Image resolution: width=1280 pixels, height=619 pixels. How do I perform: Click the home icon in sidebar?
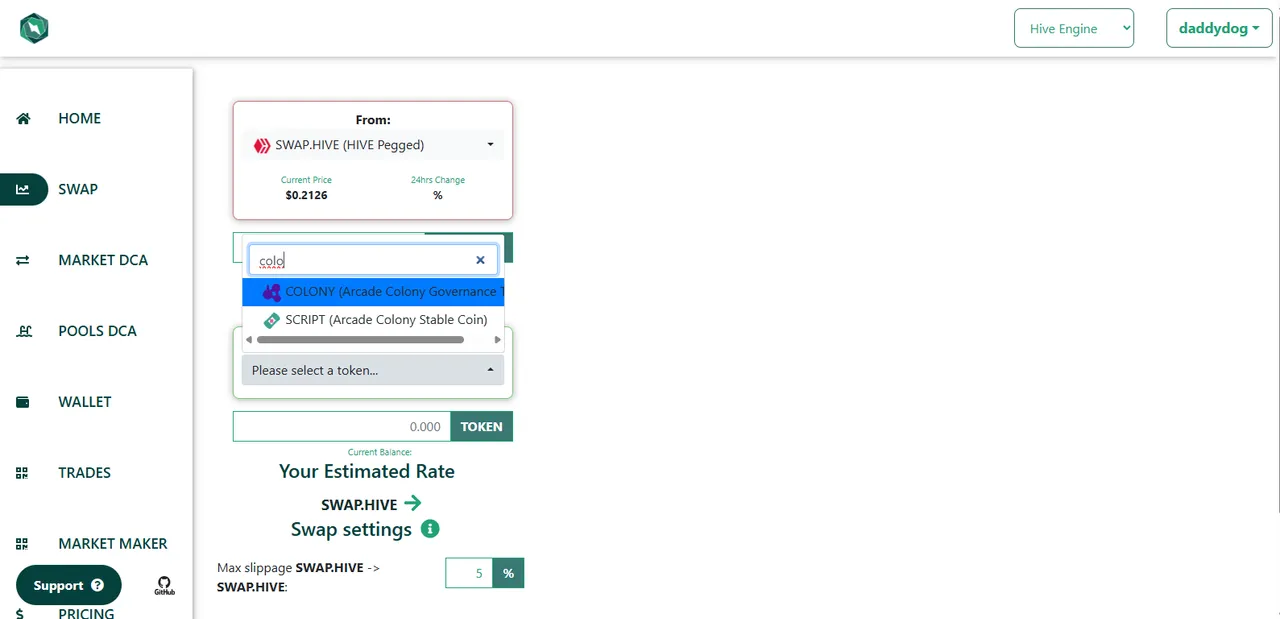23,118
